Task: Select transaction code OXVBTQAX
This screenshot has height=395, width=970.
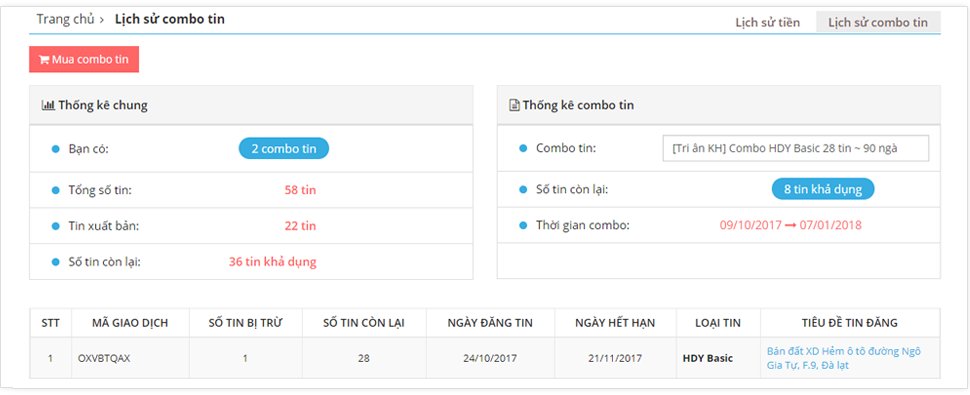Action: (104, 358)
